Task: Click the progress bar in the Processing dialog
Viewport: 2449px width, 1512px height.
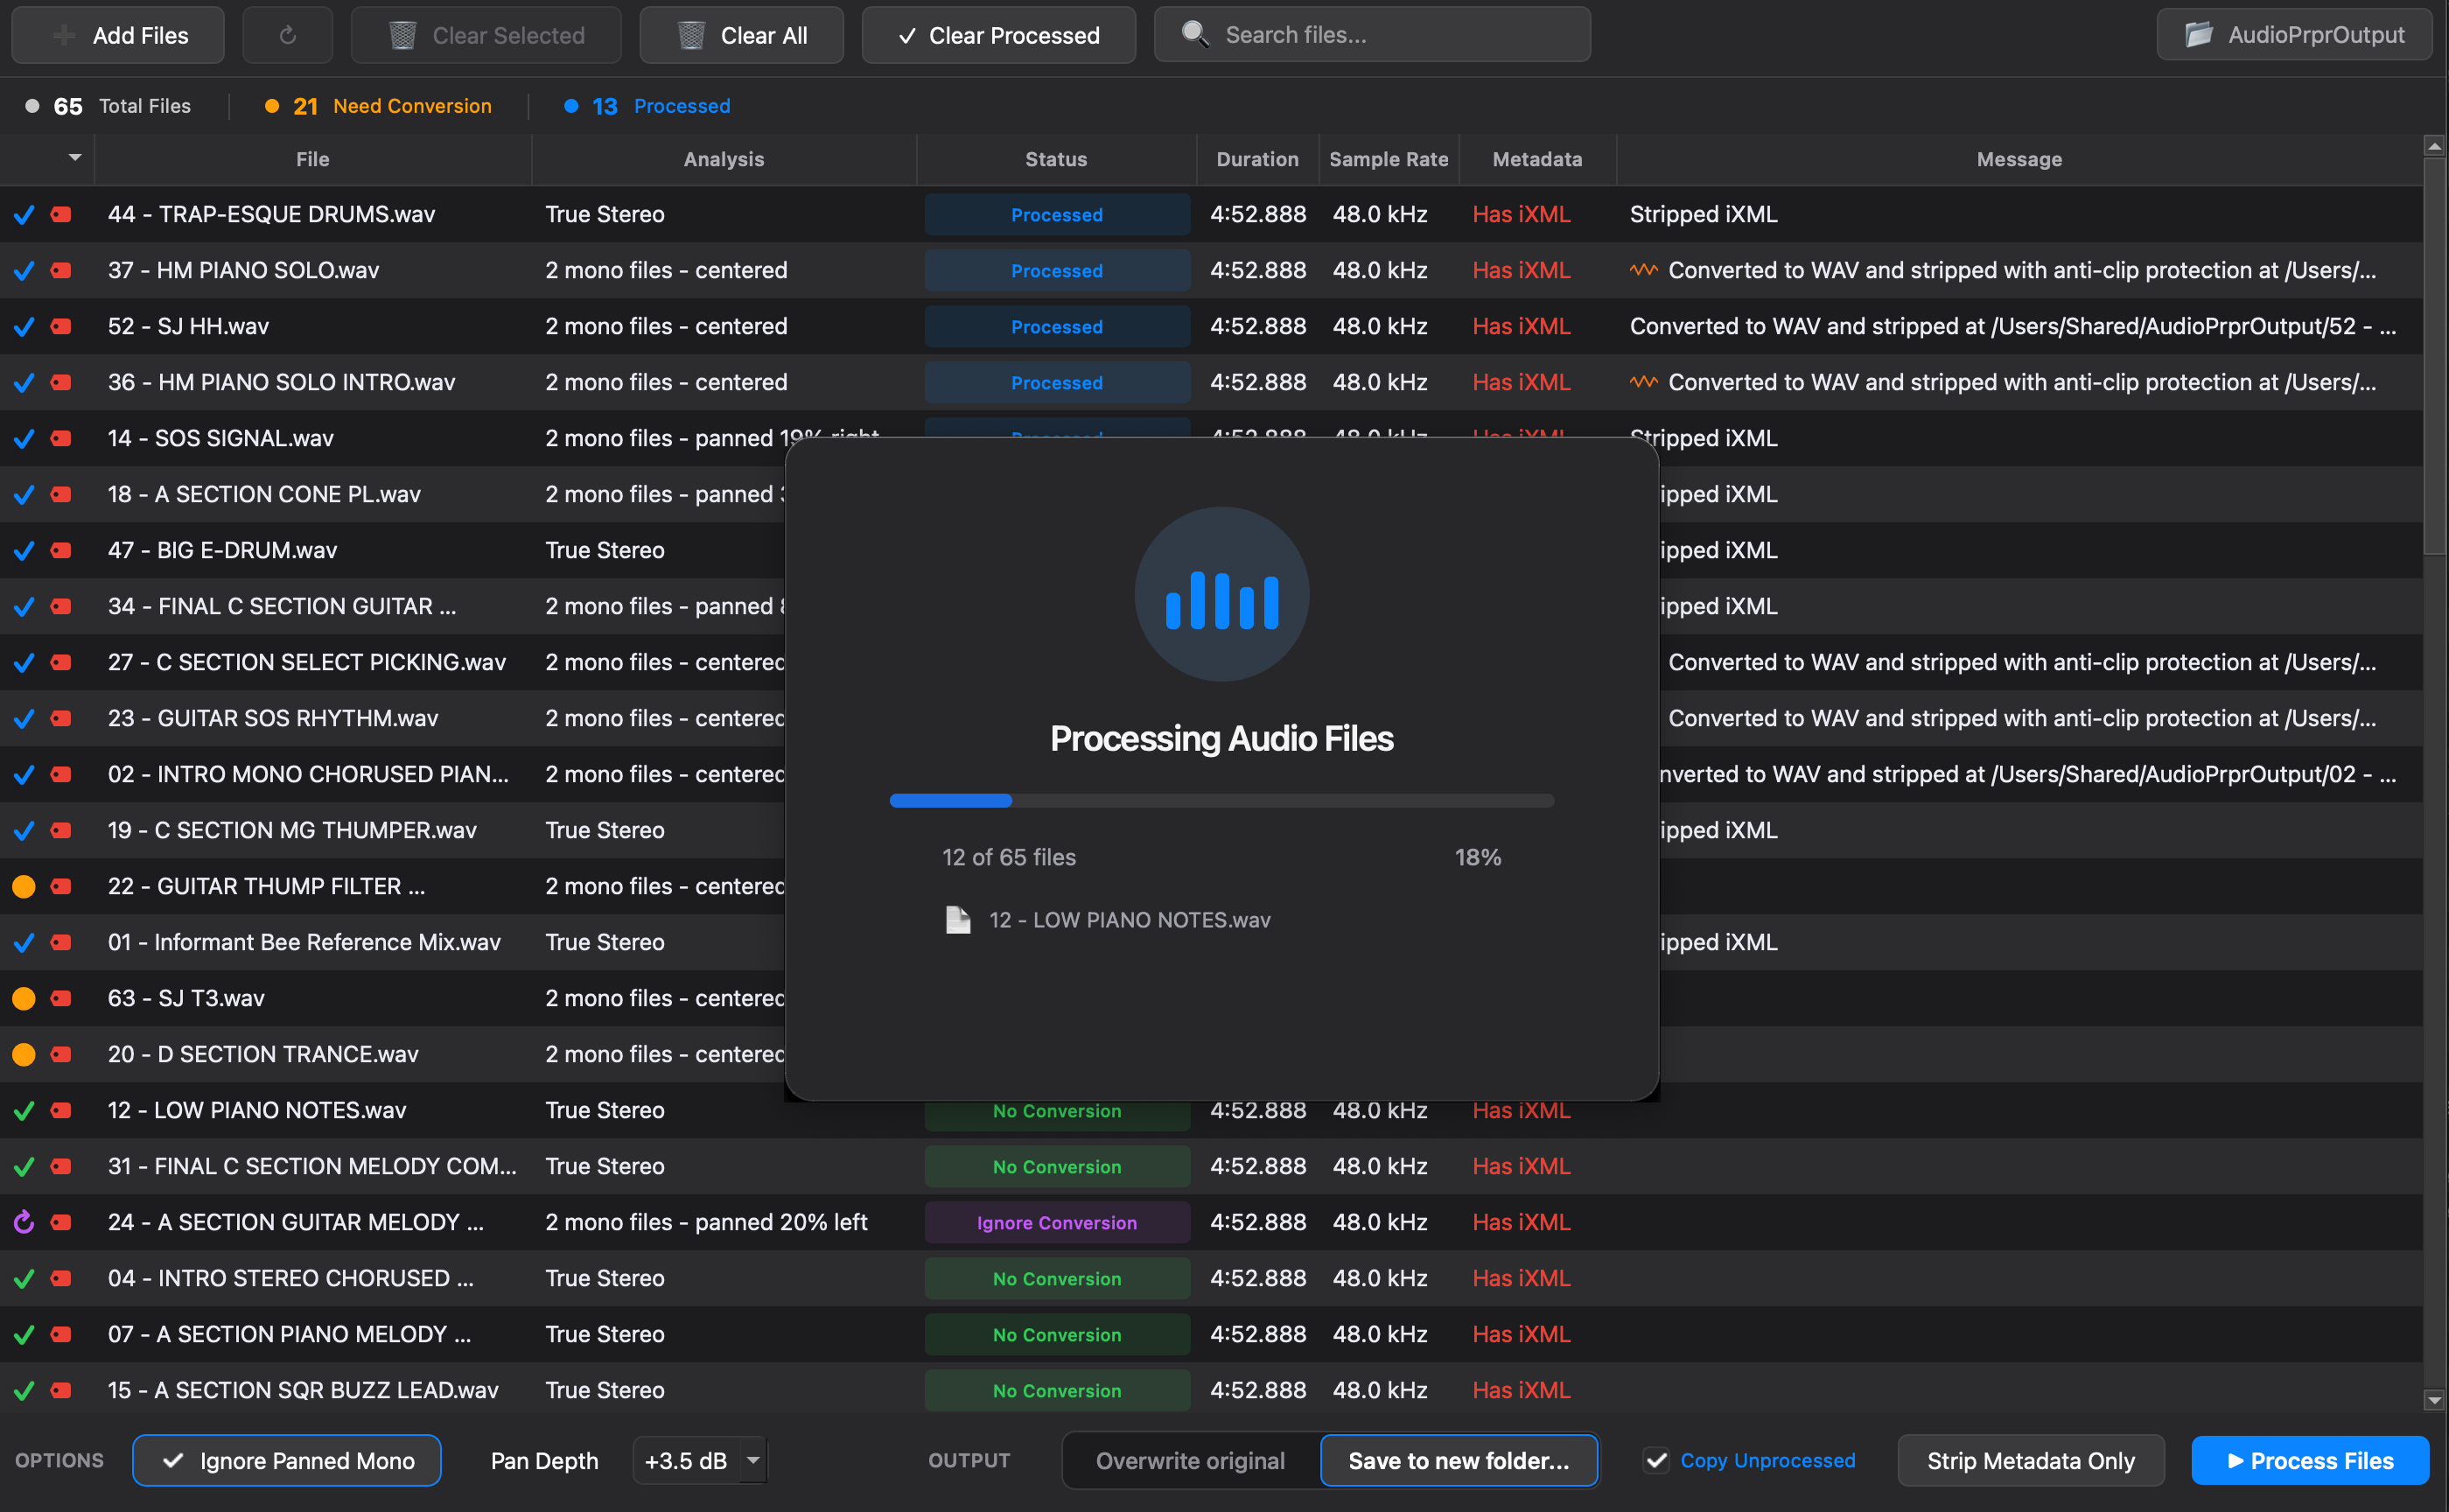Action: point(1221,800)
